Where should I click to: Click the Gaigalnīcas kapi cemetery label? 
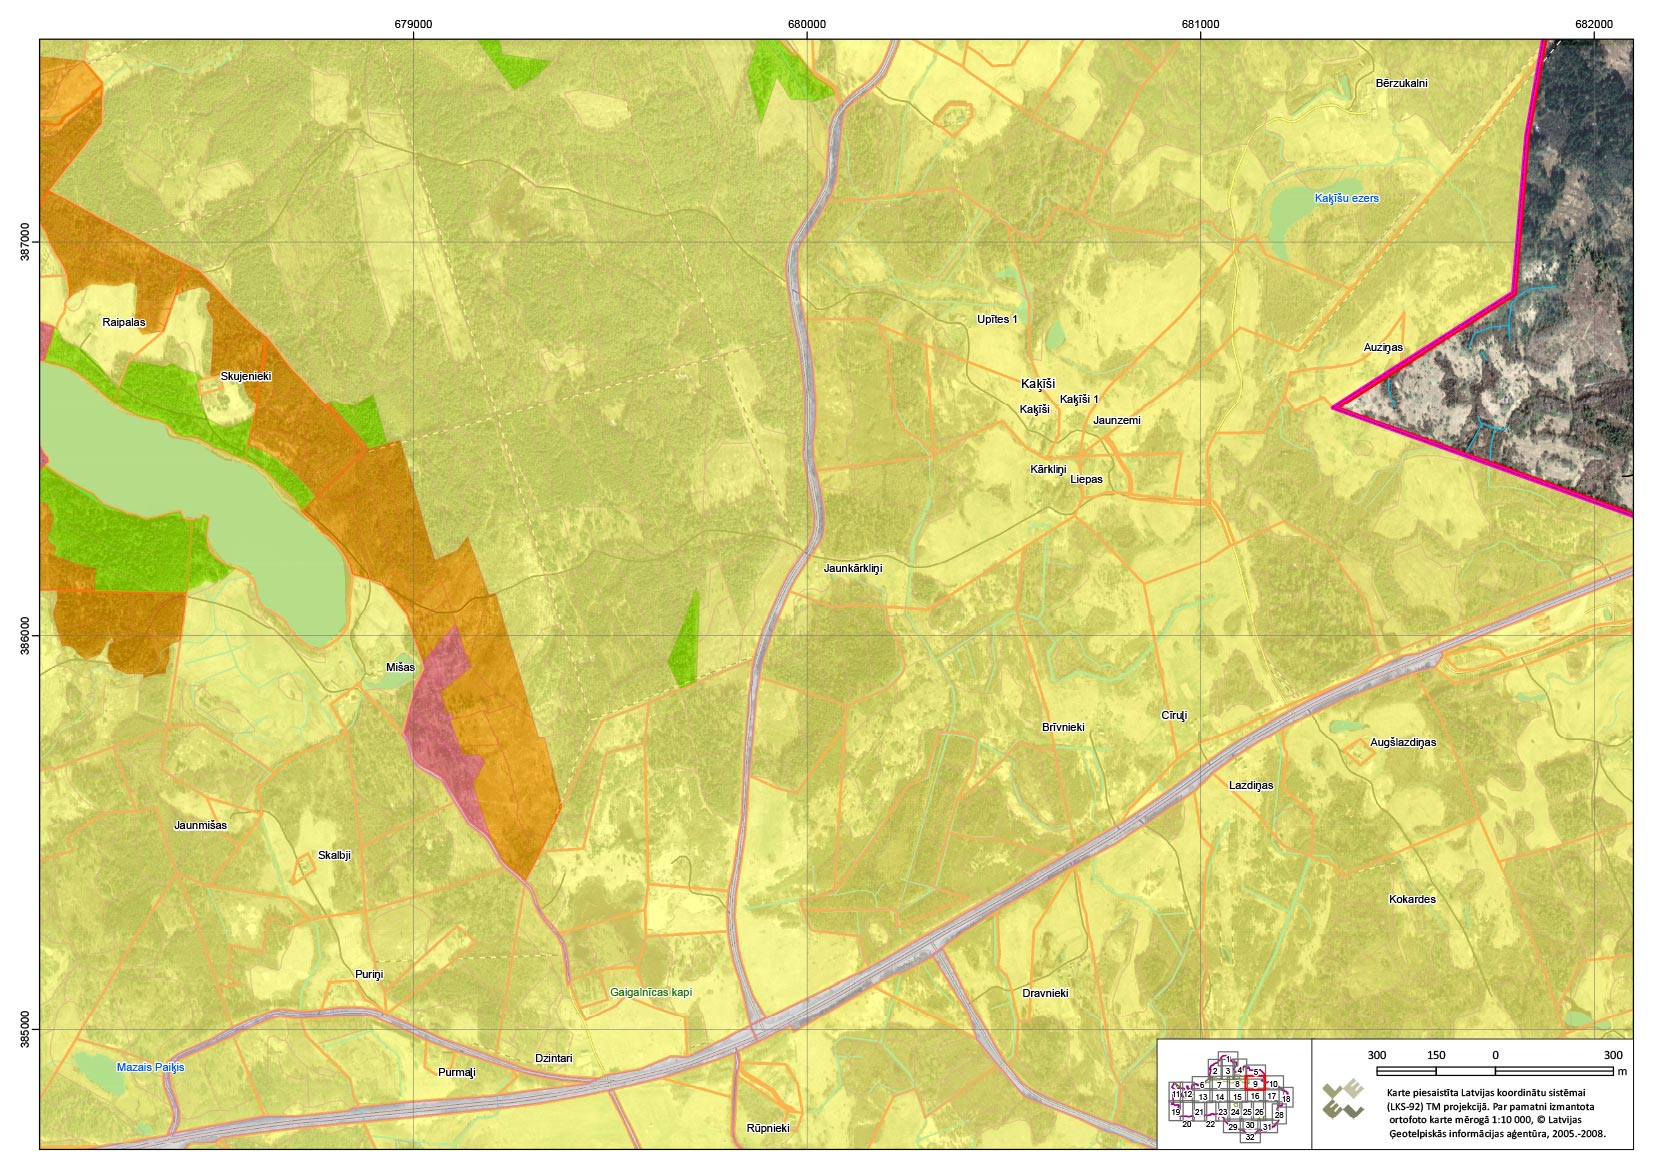[x=650, y=992]
